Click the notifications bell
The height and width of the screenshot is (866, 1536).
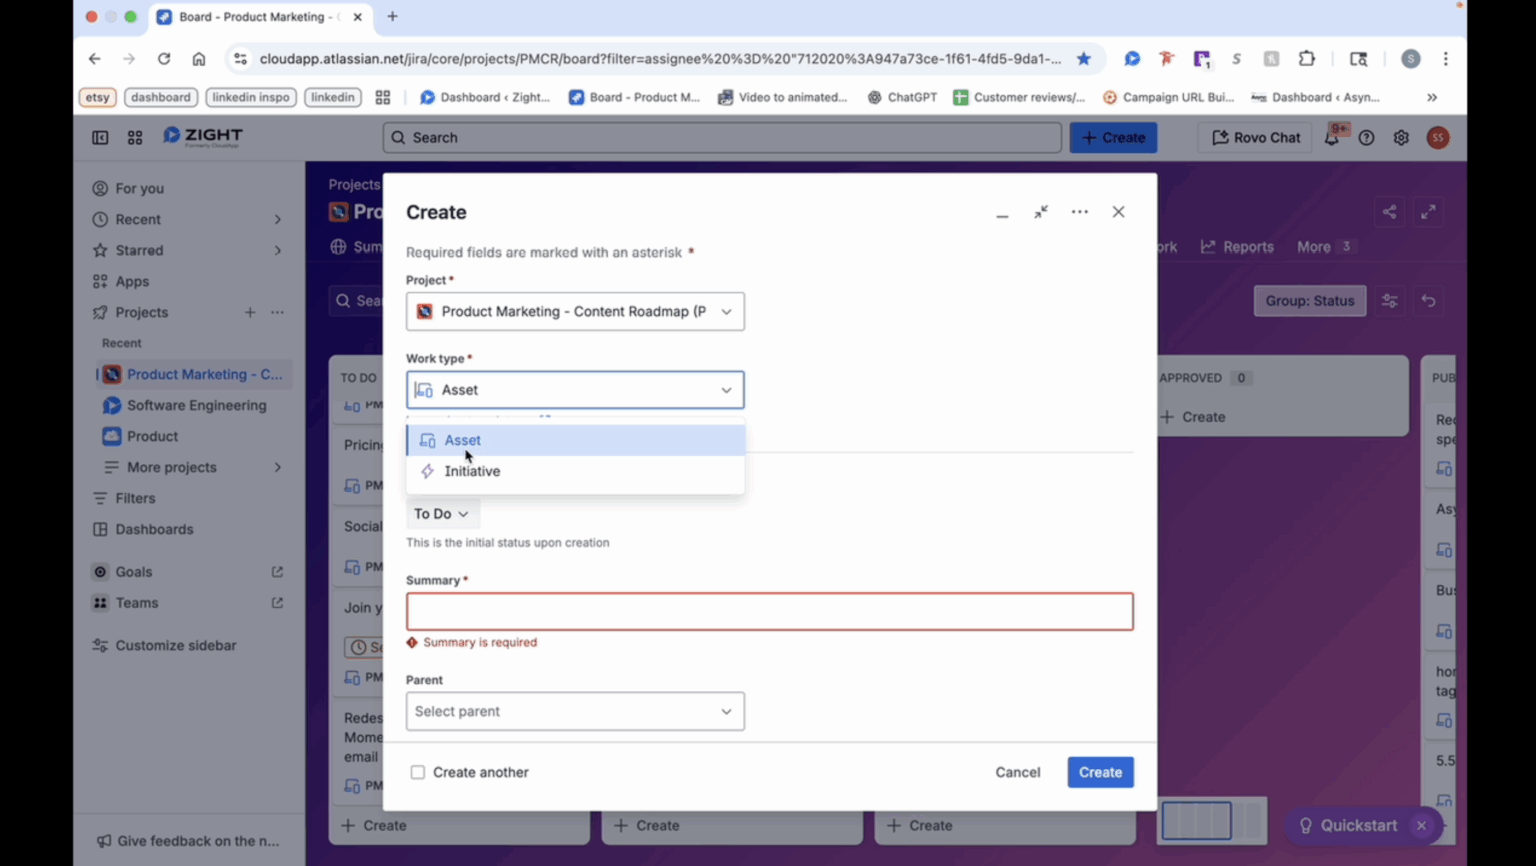click(1333, 137)
